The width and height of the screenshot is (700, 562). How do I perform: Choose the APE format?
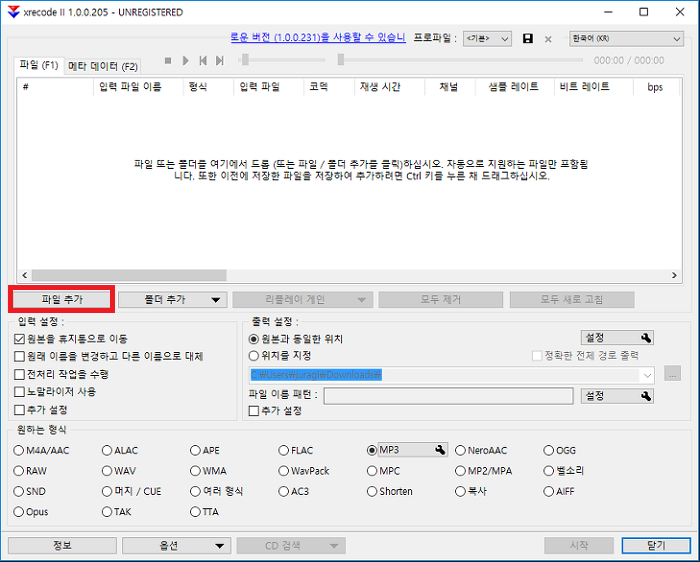coord(195,450)
